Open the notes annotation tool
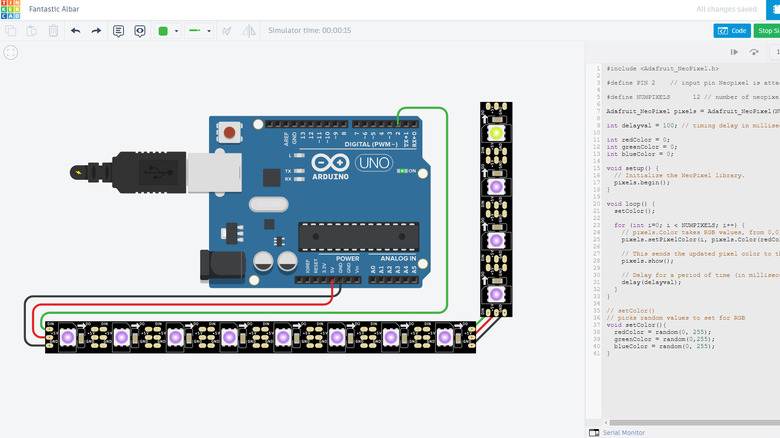This screenshot has width=780, height=438. (119, 31)
